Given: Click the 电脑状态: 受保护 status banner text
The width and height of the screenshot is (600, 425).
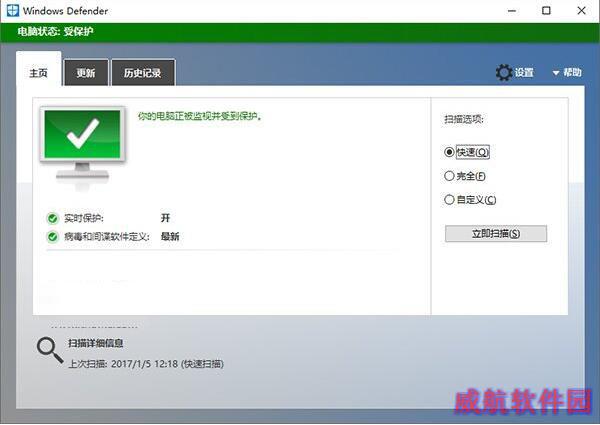Looking at the screenshot, I should (x=55, y=31).
